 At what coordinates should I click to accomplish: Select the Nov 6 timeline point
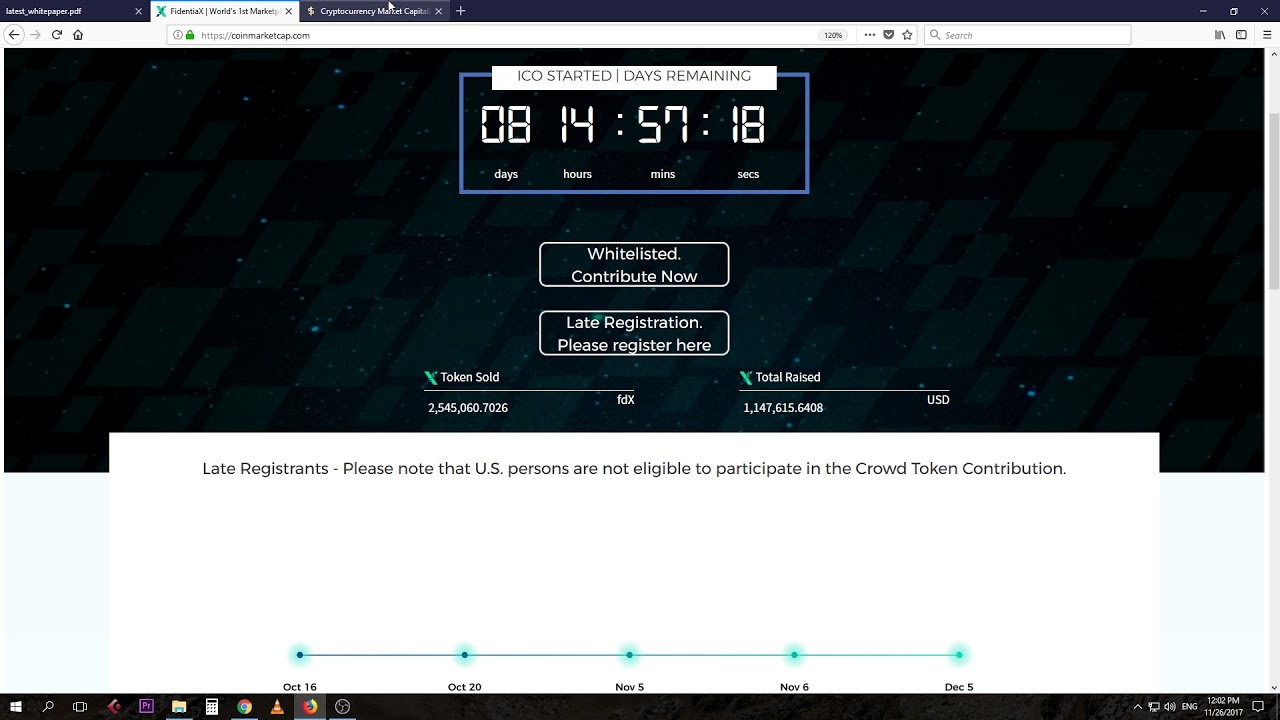[794, 655]
